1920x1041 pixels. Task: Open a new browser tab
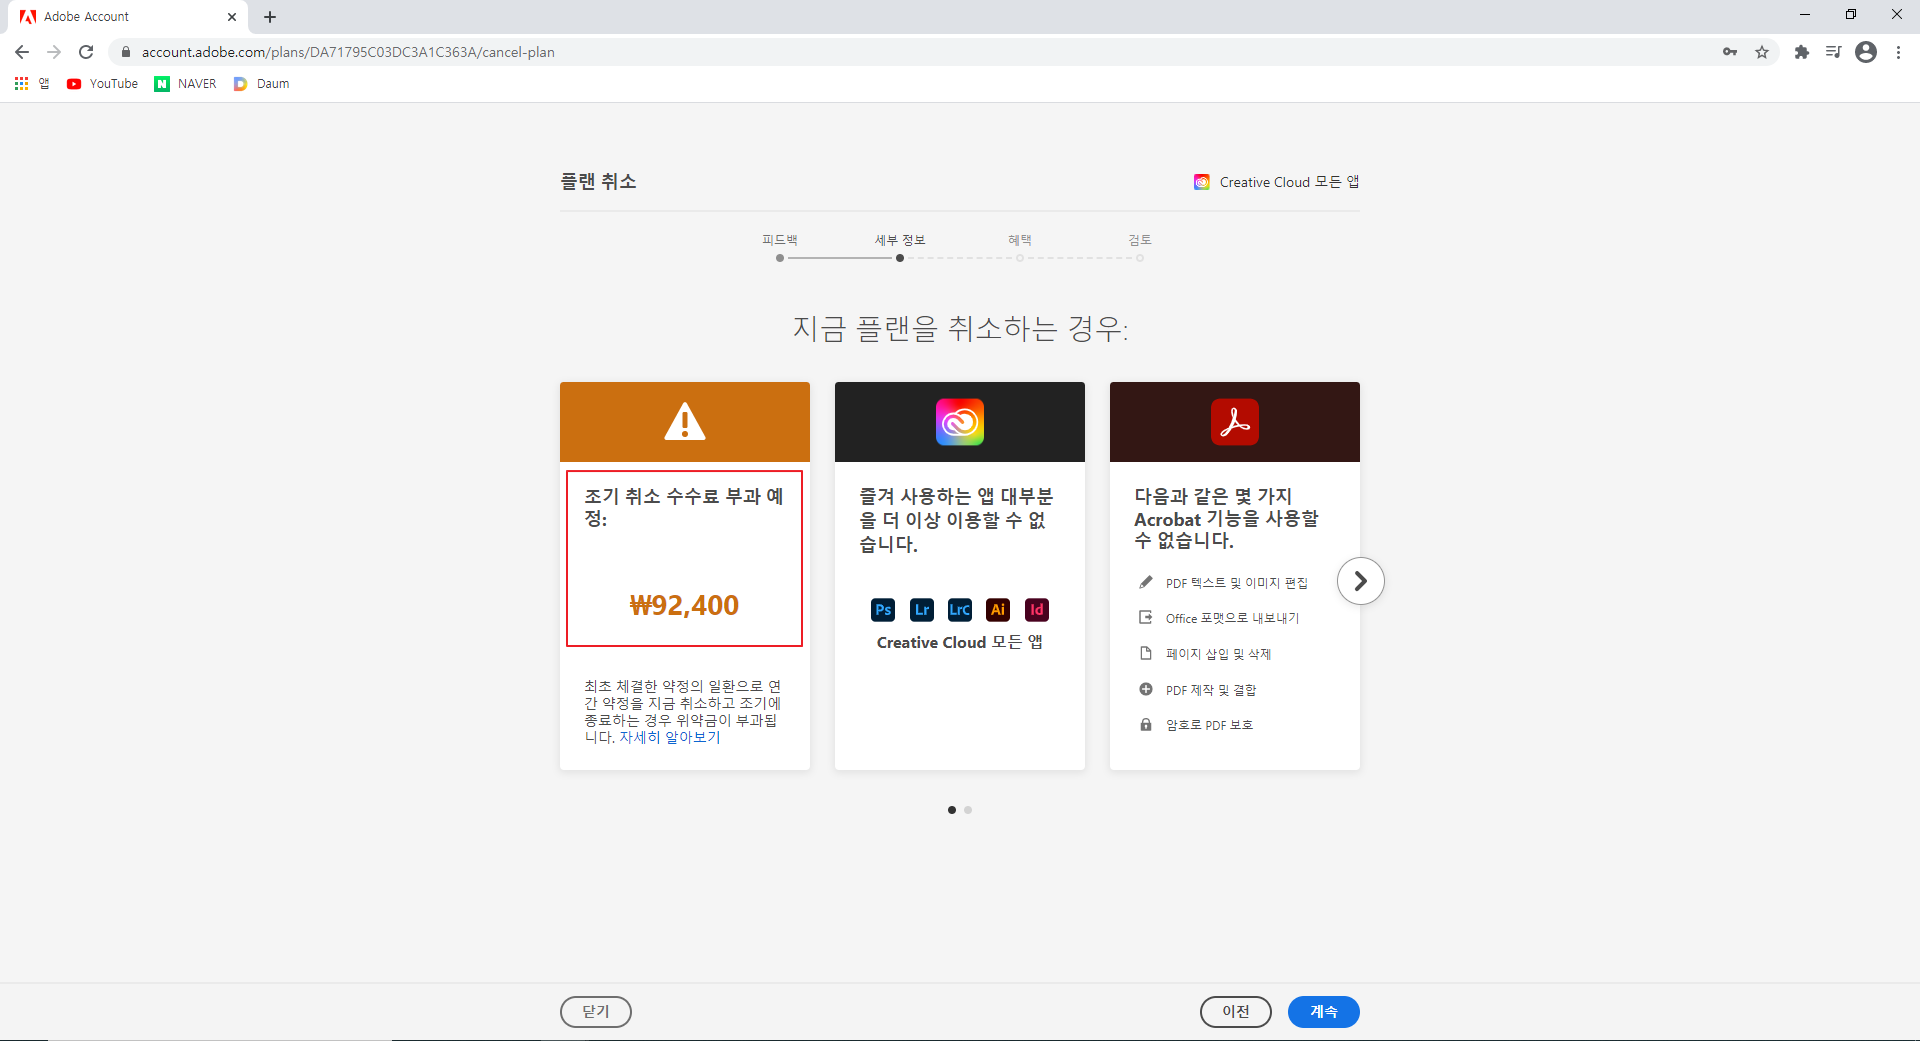pos(270,17)
